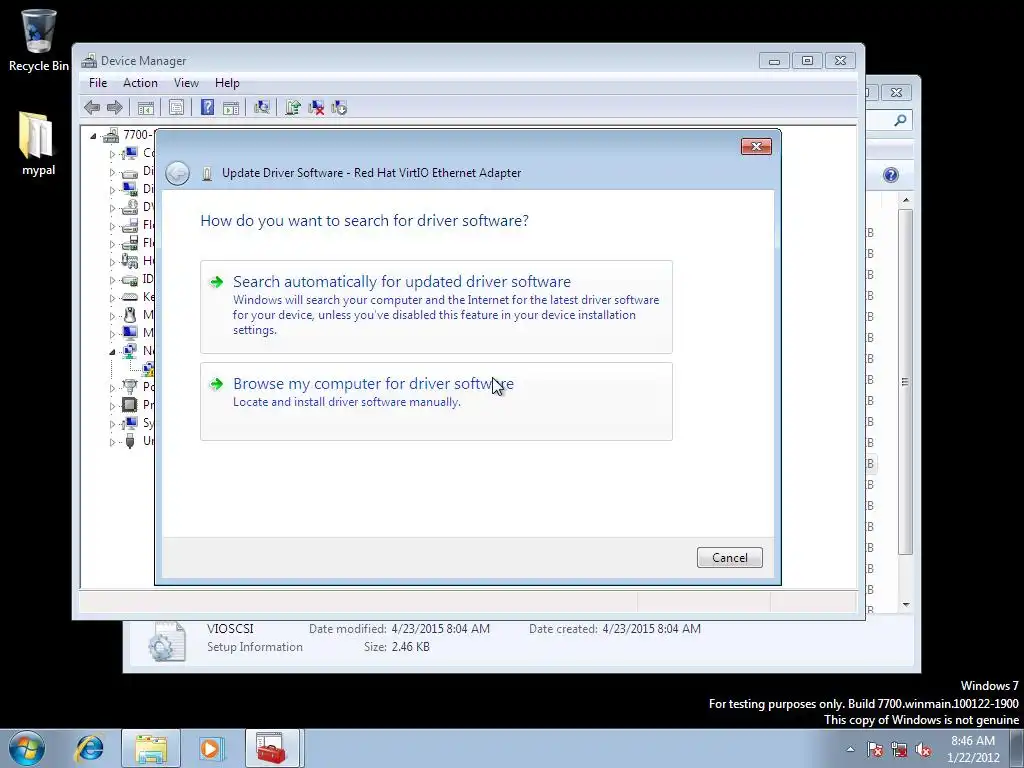Image resolution: width=1024 pixels, height=768 pixels.
Task: Expand the Computer node in device tree
Action: coord(112,154)
